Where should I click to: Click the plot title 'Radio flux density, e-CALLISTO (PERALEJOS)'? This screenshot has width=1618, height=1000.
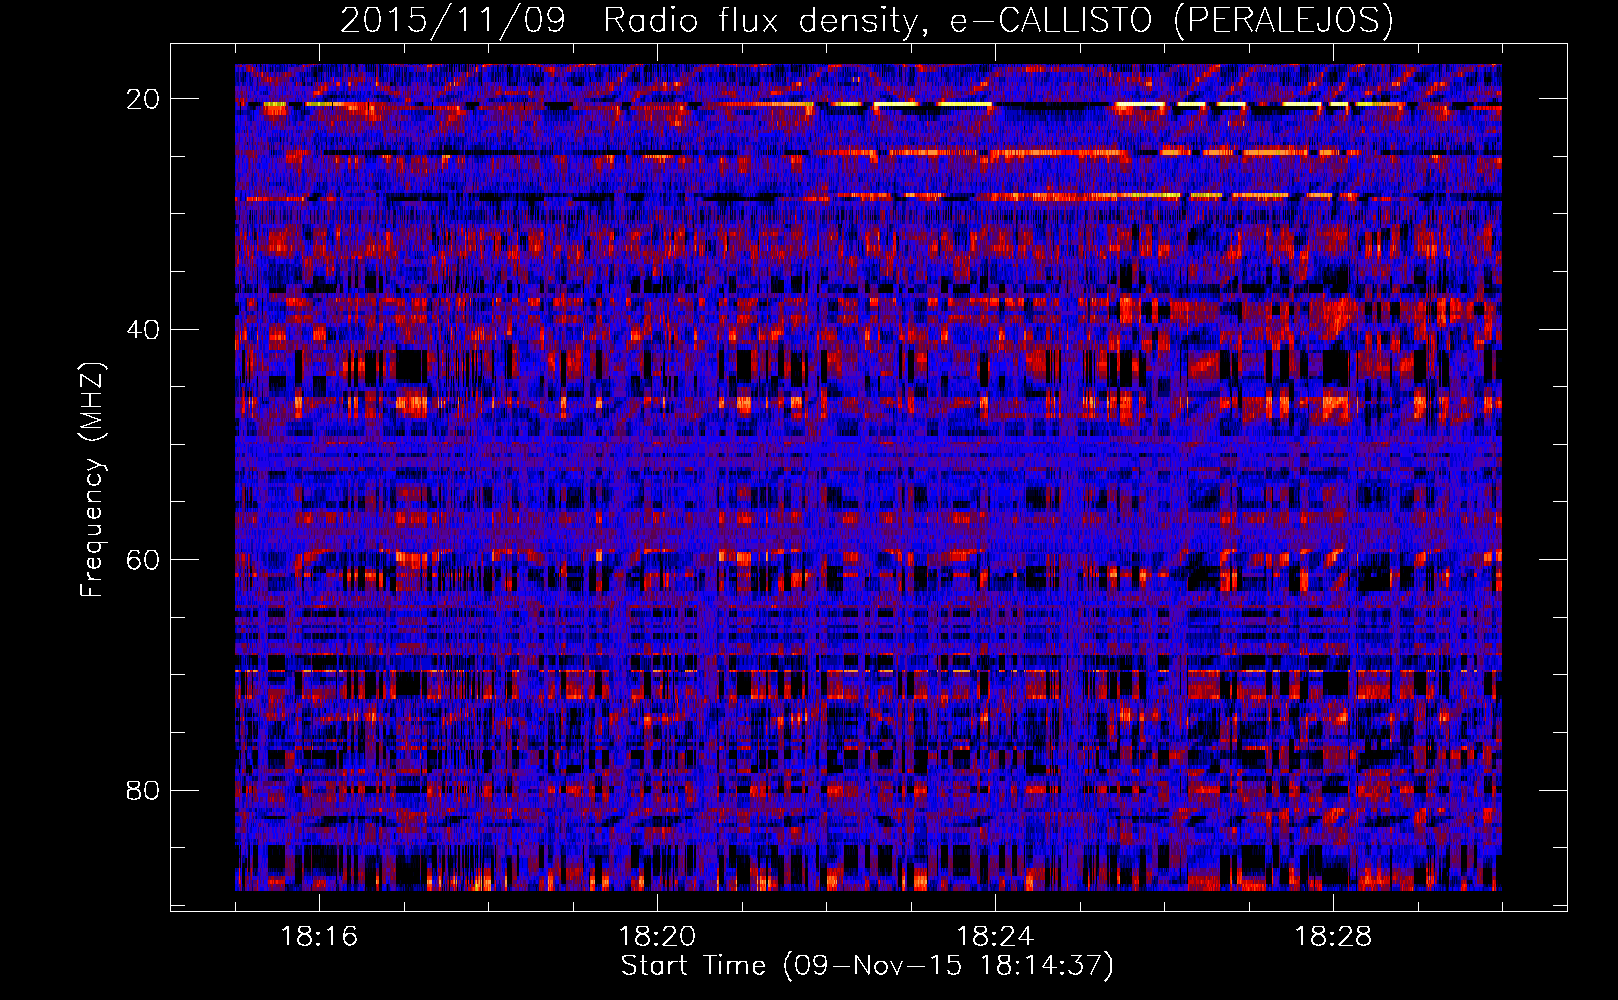(998, 20)
